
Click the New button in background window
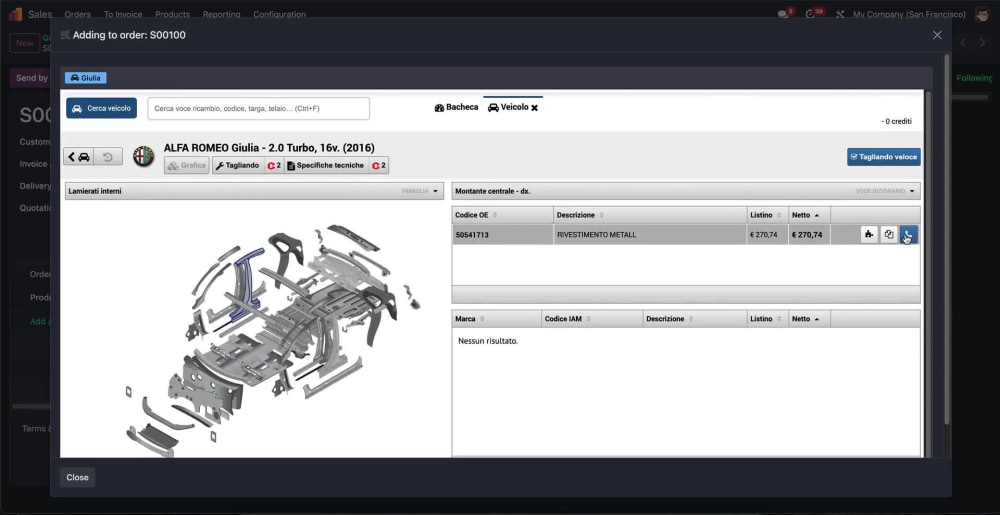[x=25, y=43]
